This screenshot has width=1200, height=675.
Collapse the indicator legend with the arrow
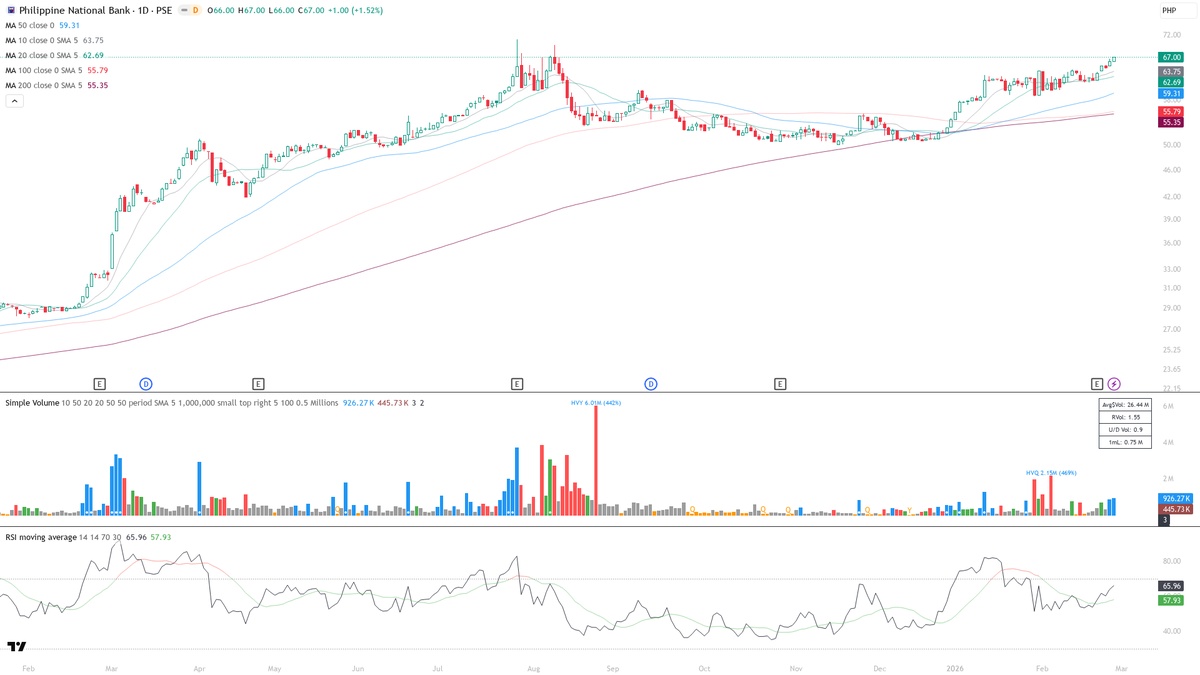point(16,101)
